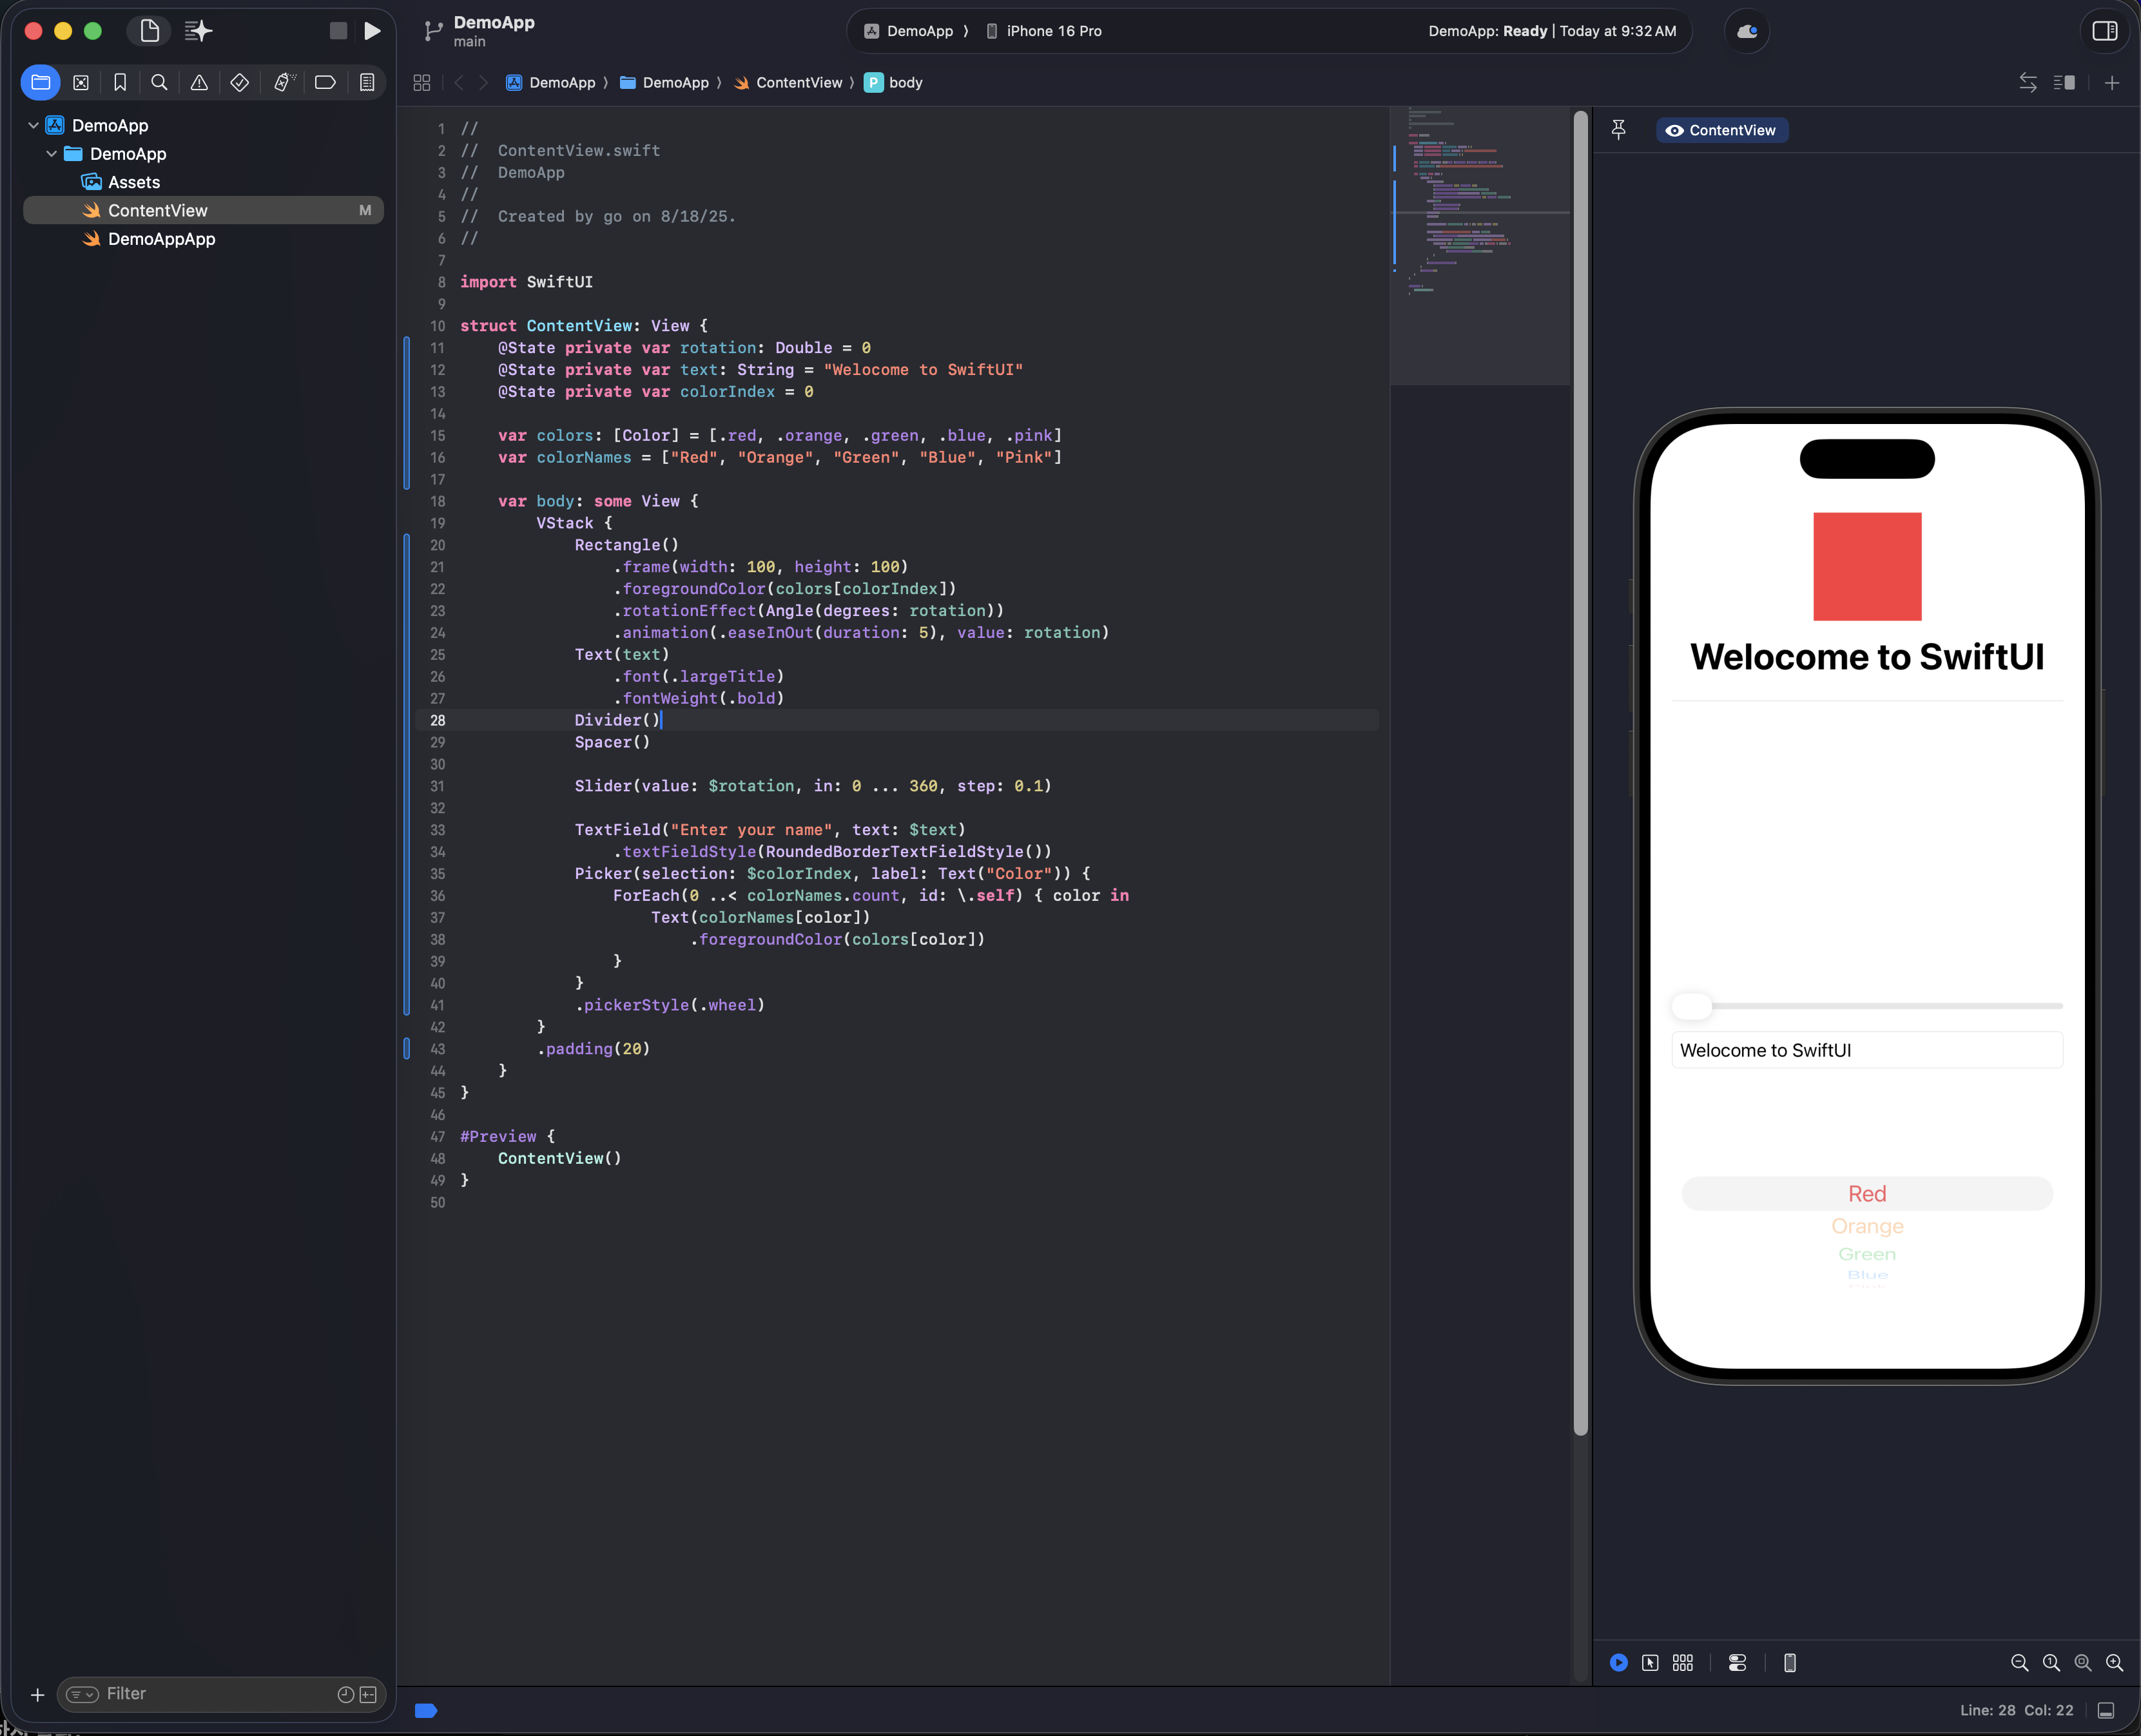This screenshot has width=2141, height=1736.
Task: Pin the canvas preview
Action: click(1618, 130)
